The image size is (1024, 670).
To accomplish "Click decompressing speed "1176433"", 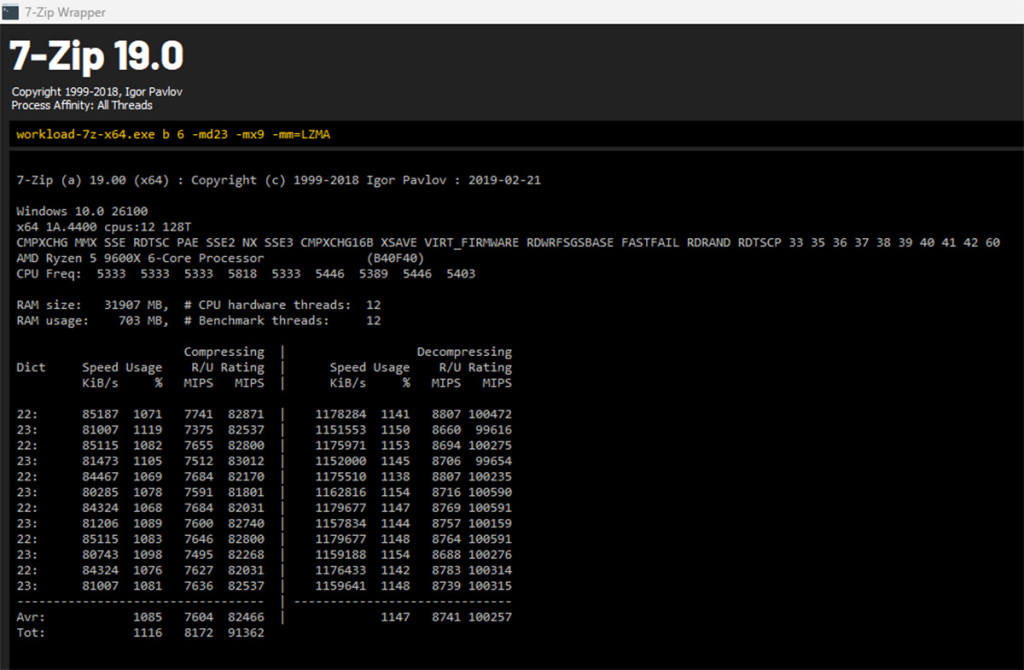I will (x=341, y=571).
